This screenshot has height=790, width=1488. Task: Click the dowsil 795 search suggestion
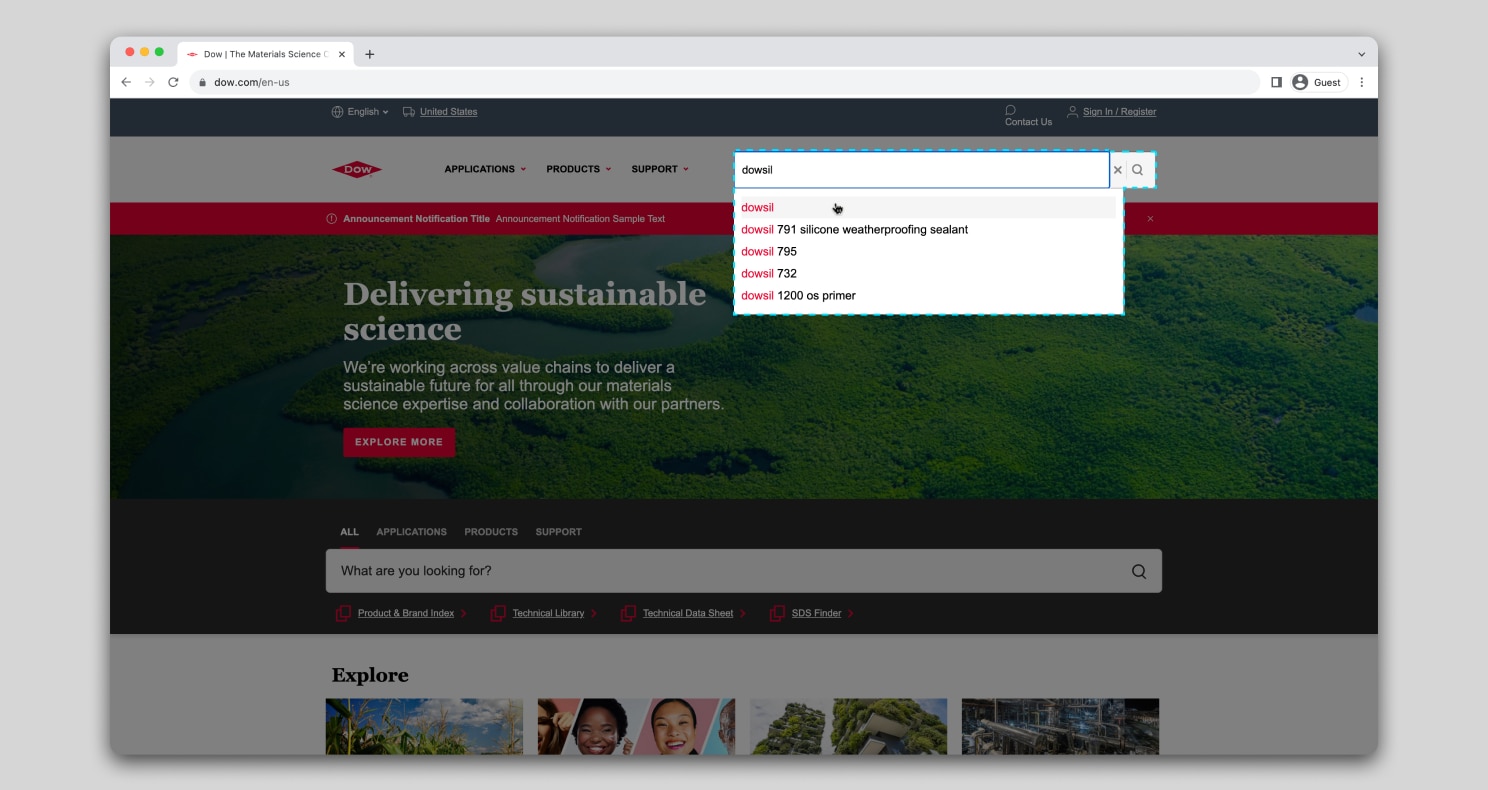tap(769, 251)
